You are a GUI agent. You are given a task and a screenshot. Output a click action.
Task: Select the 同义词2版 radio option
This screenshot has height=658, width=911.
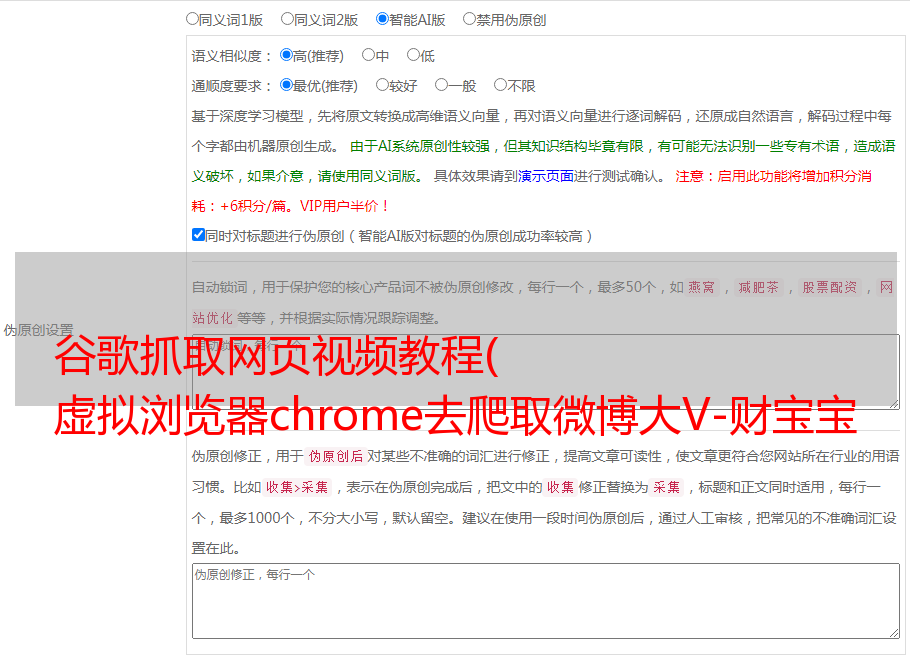287,19
